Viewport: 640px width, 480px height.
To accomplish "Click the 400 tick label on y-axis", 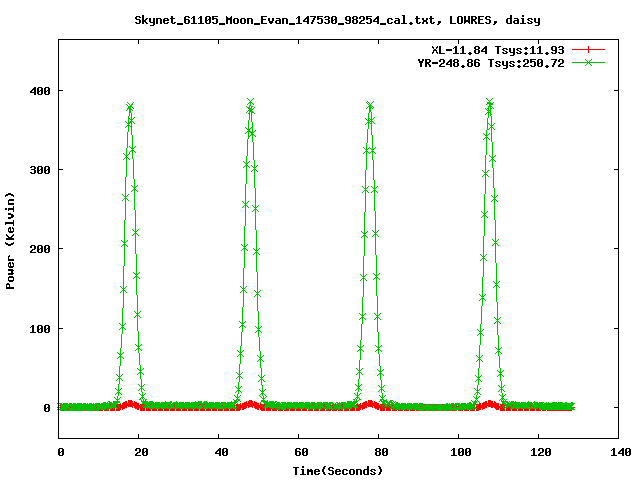I will coord(40,91).
